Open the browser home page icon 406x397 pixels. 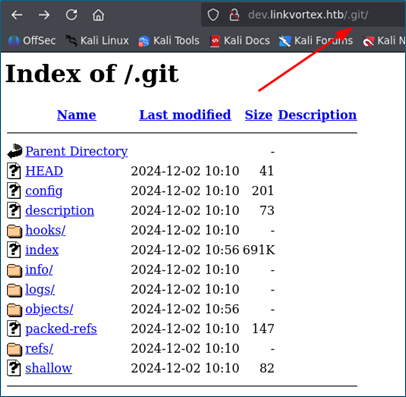[x=98, y=15]
